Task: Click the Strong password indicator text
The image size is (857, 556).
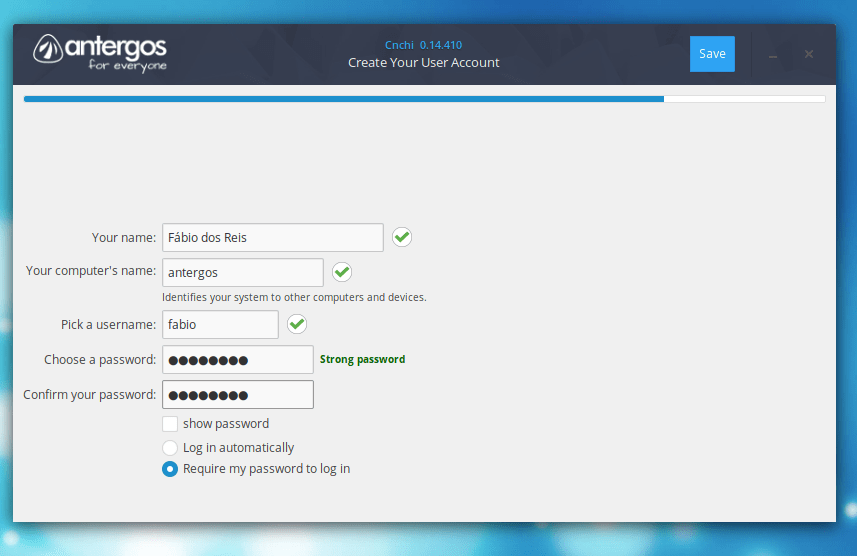Action: click(x=362, y=360)
